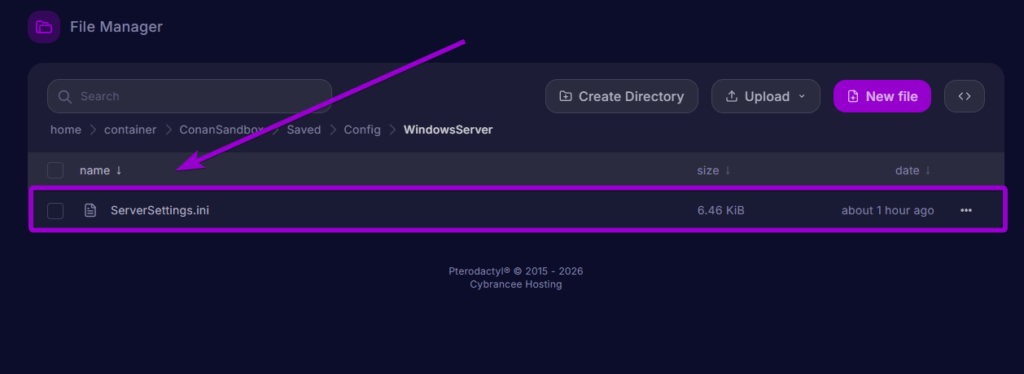The width and height of the screenshot is (1024, 374).
Task: Sort files by size column
Action: pyautogui.click(x=713, y=170)
